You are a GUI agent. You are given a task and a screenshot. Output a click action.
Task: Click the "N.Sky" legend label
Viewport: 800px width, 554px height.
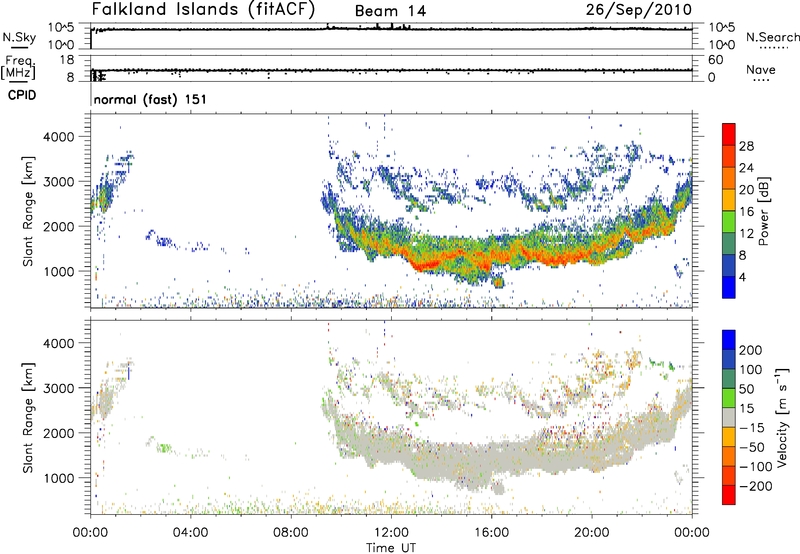pos(19,37)
